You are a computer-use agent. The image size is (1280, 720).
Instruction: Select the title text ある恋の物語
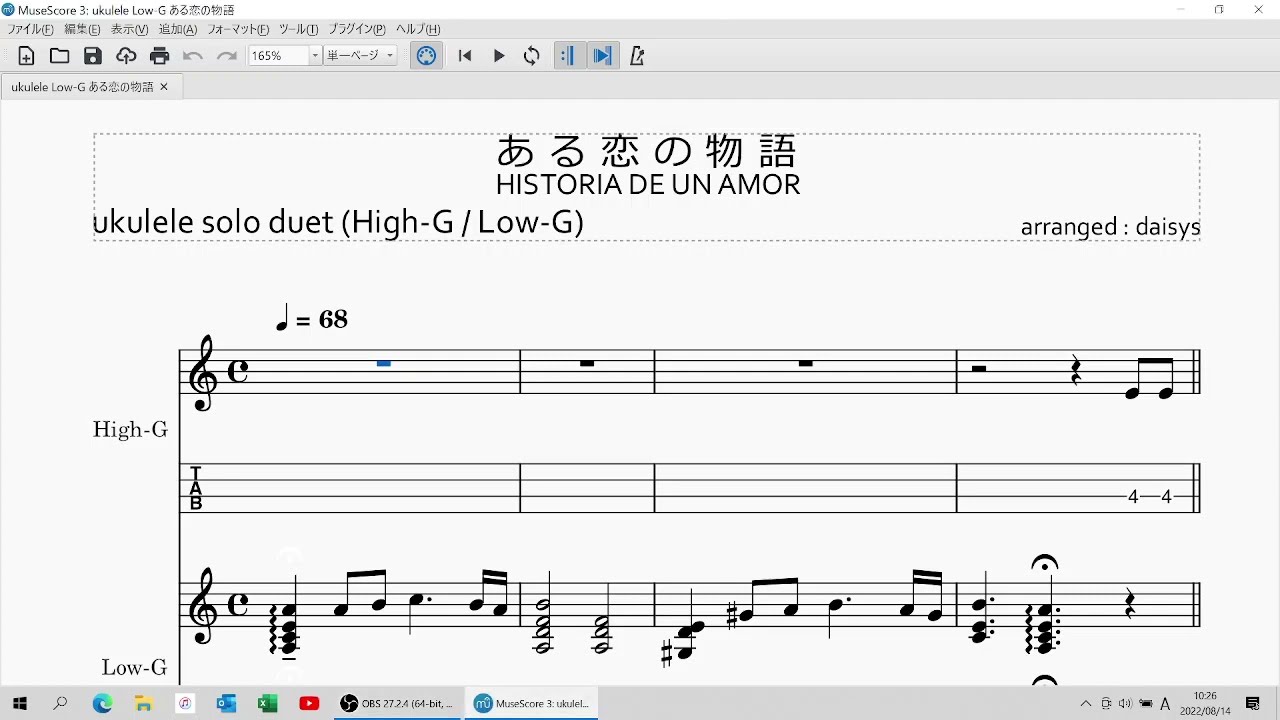coord(647,152)
